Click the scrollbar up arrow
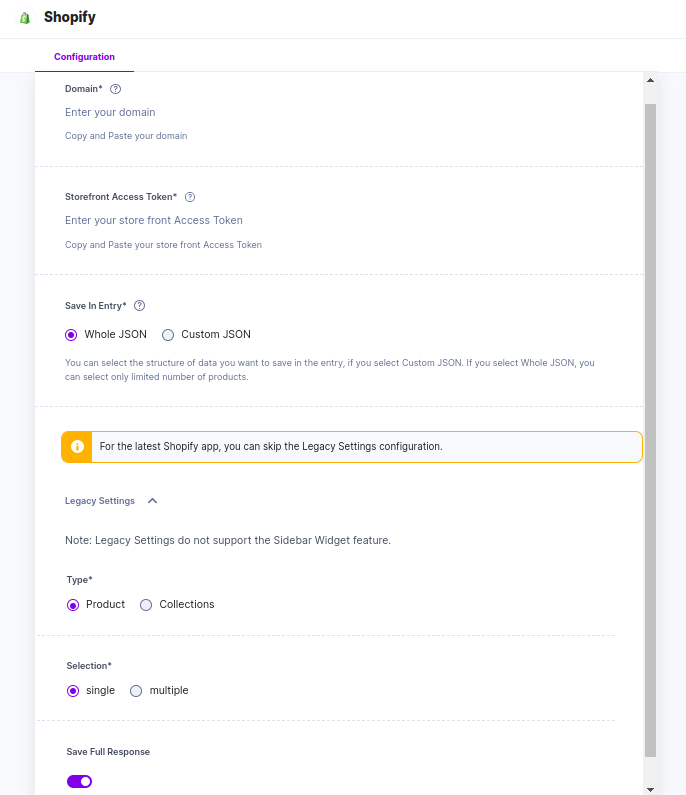This screenshot has width=686, height=795. [x=651, y=80]
